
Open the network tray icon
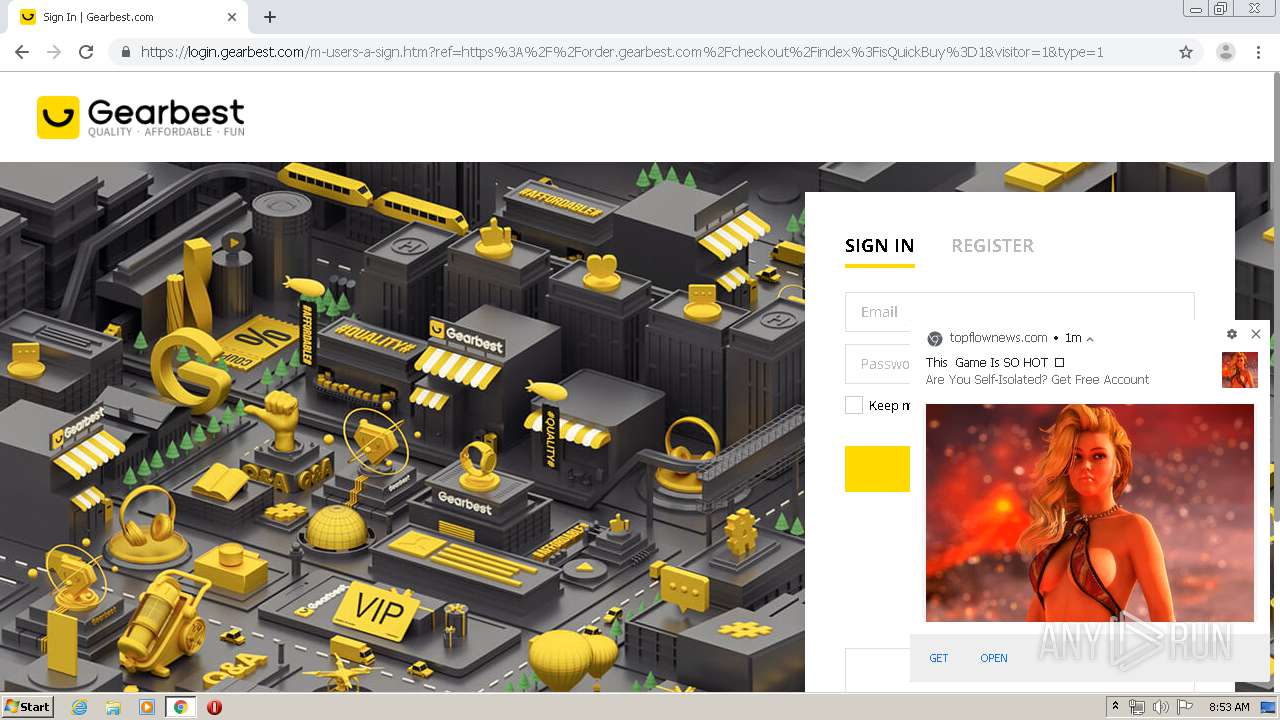click(1137, 707)
